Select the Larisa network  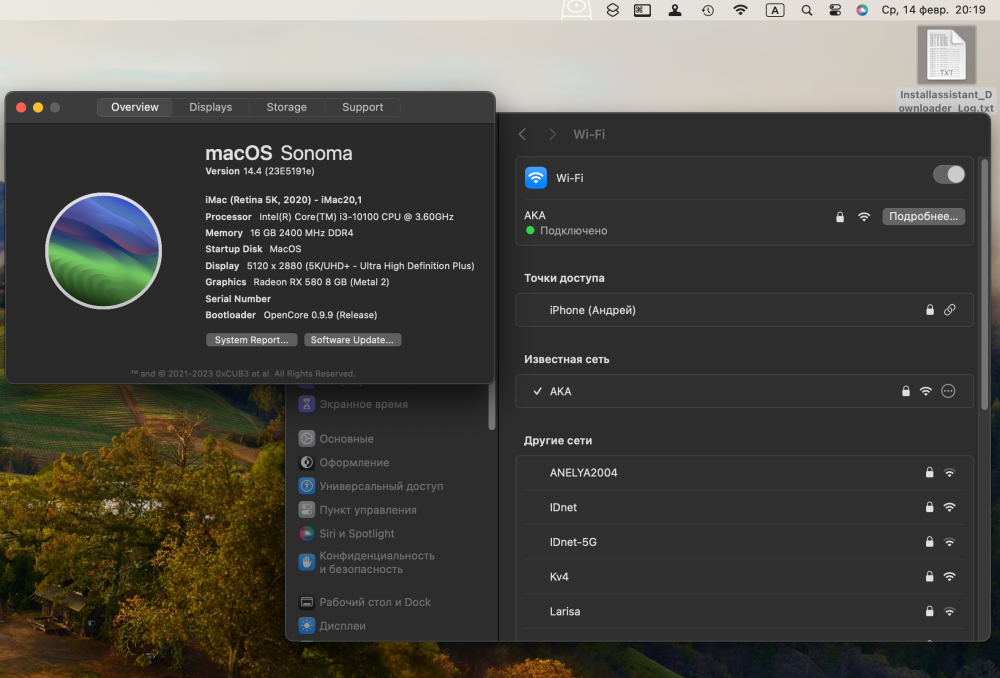(x=744, y=611)
